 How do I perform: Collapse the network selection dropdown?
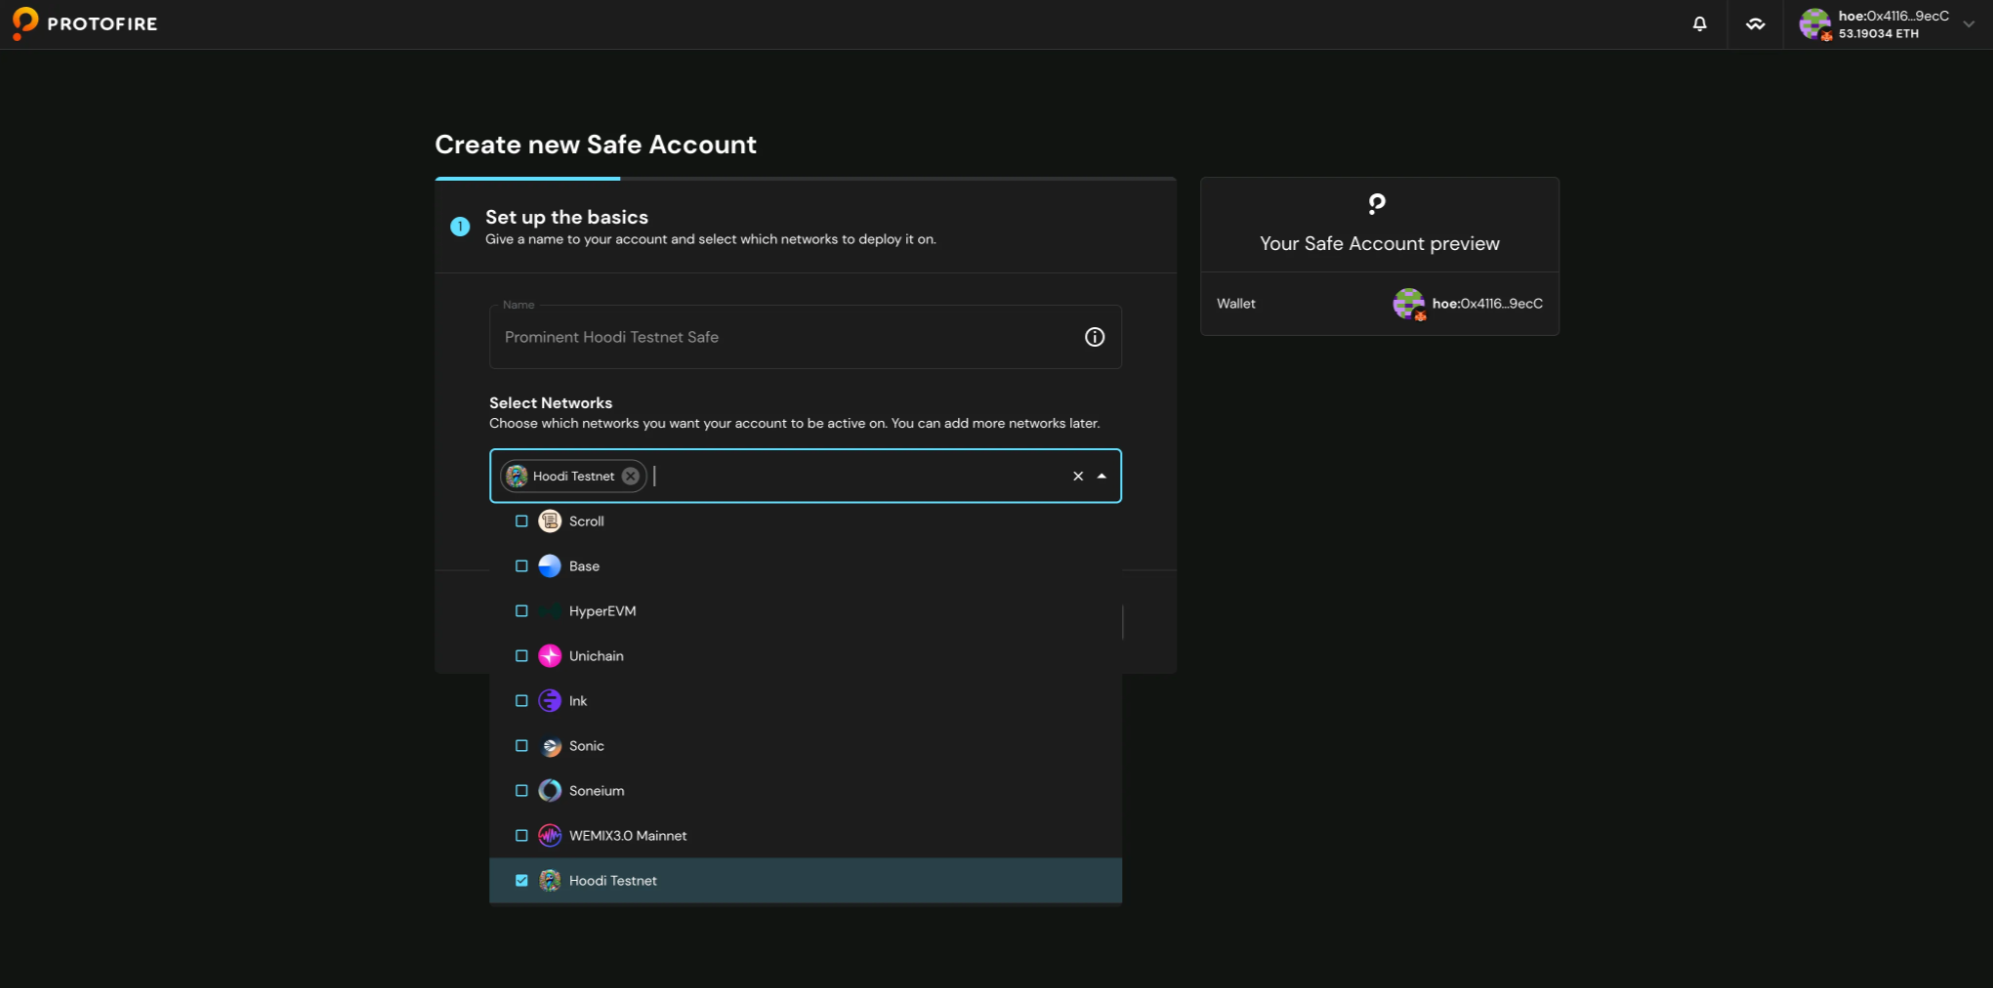tap(1102, 476)
